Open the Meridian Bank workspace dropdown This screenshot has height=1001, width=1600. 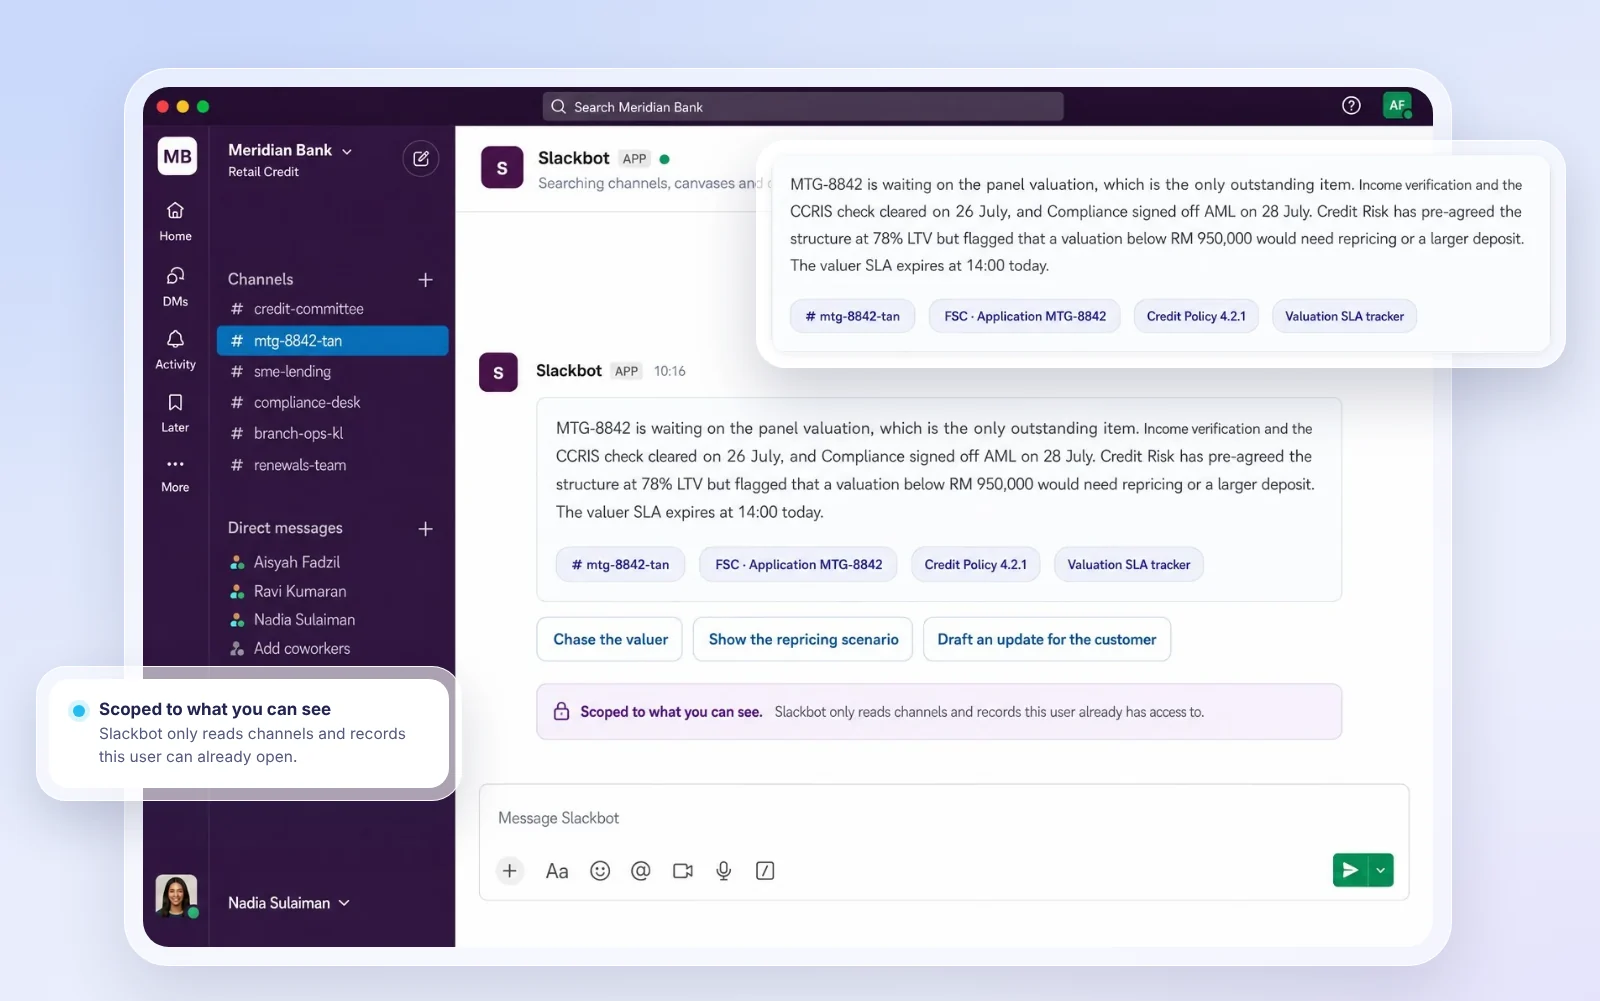[x=290, y=150]
